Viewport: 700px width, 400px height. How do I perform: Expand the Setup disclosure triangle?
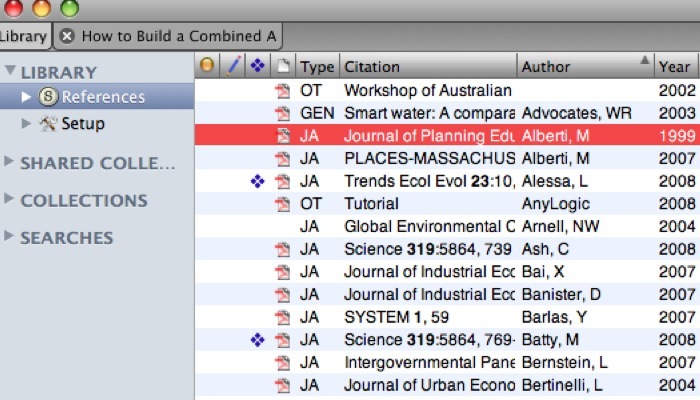click(x=27, y=124)
